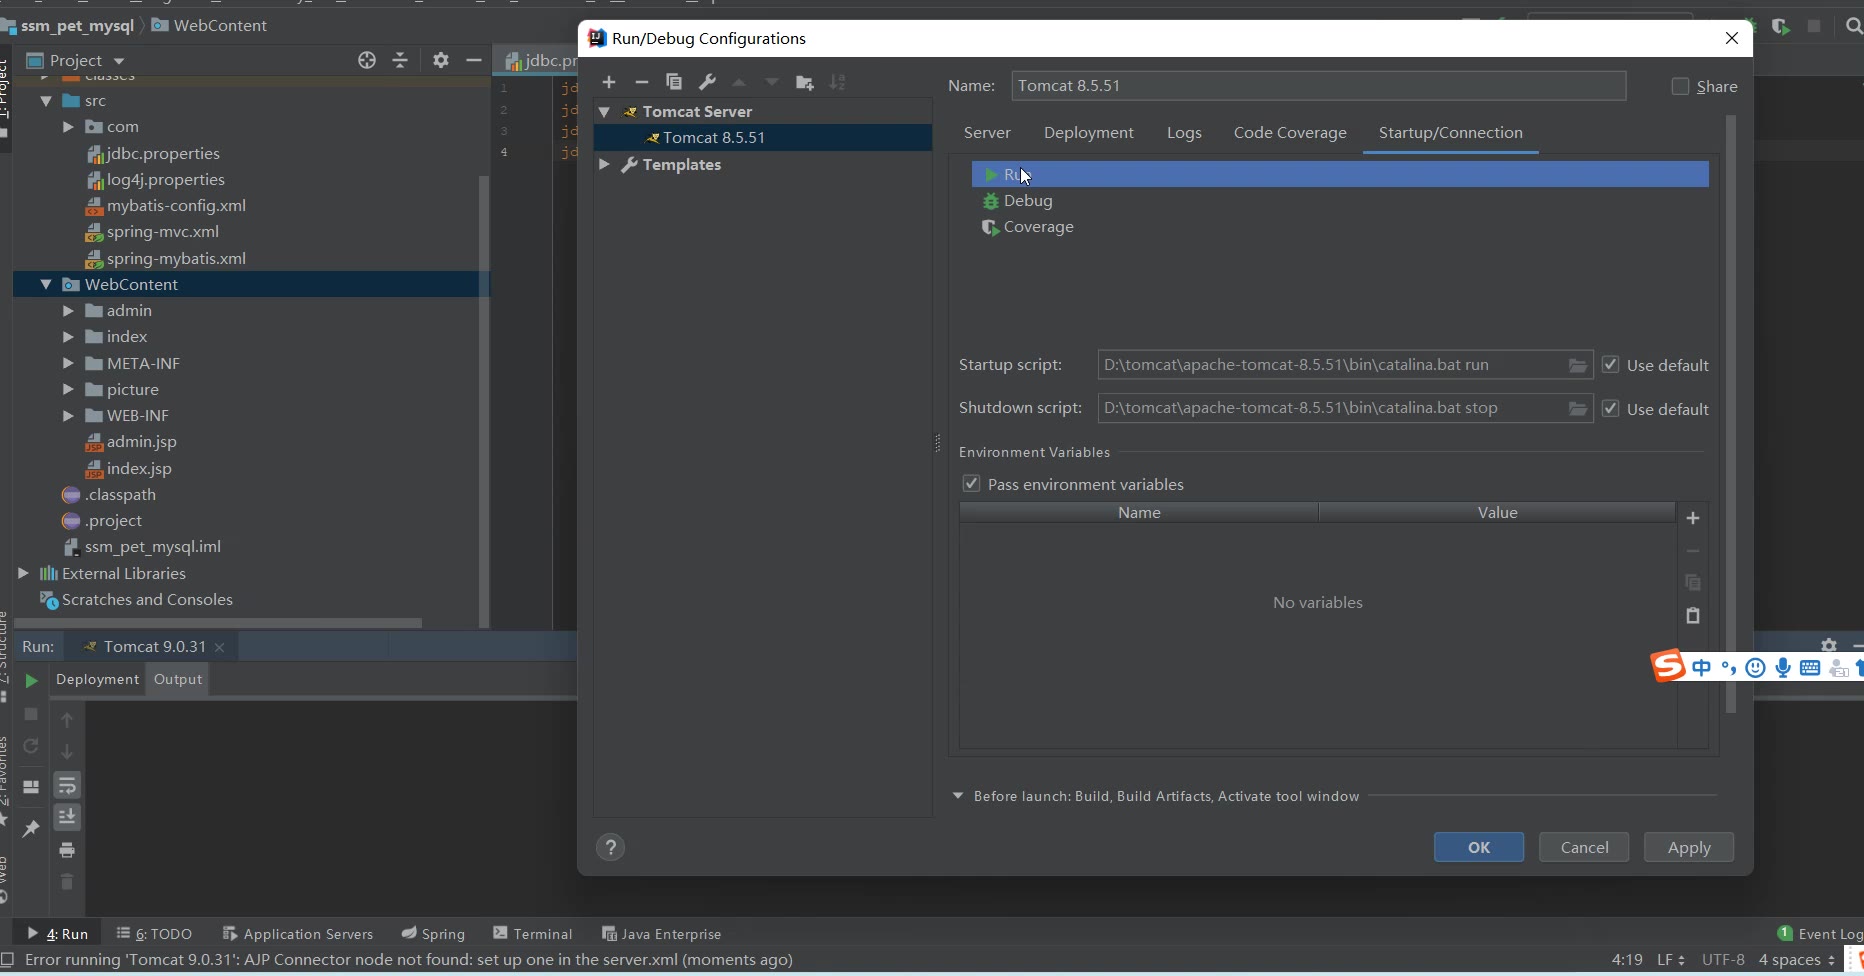1864x976 pixels.
Task: Select Coverage mode in startup list
Action: point(1340,227)
